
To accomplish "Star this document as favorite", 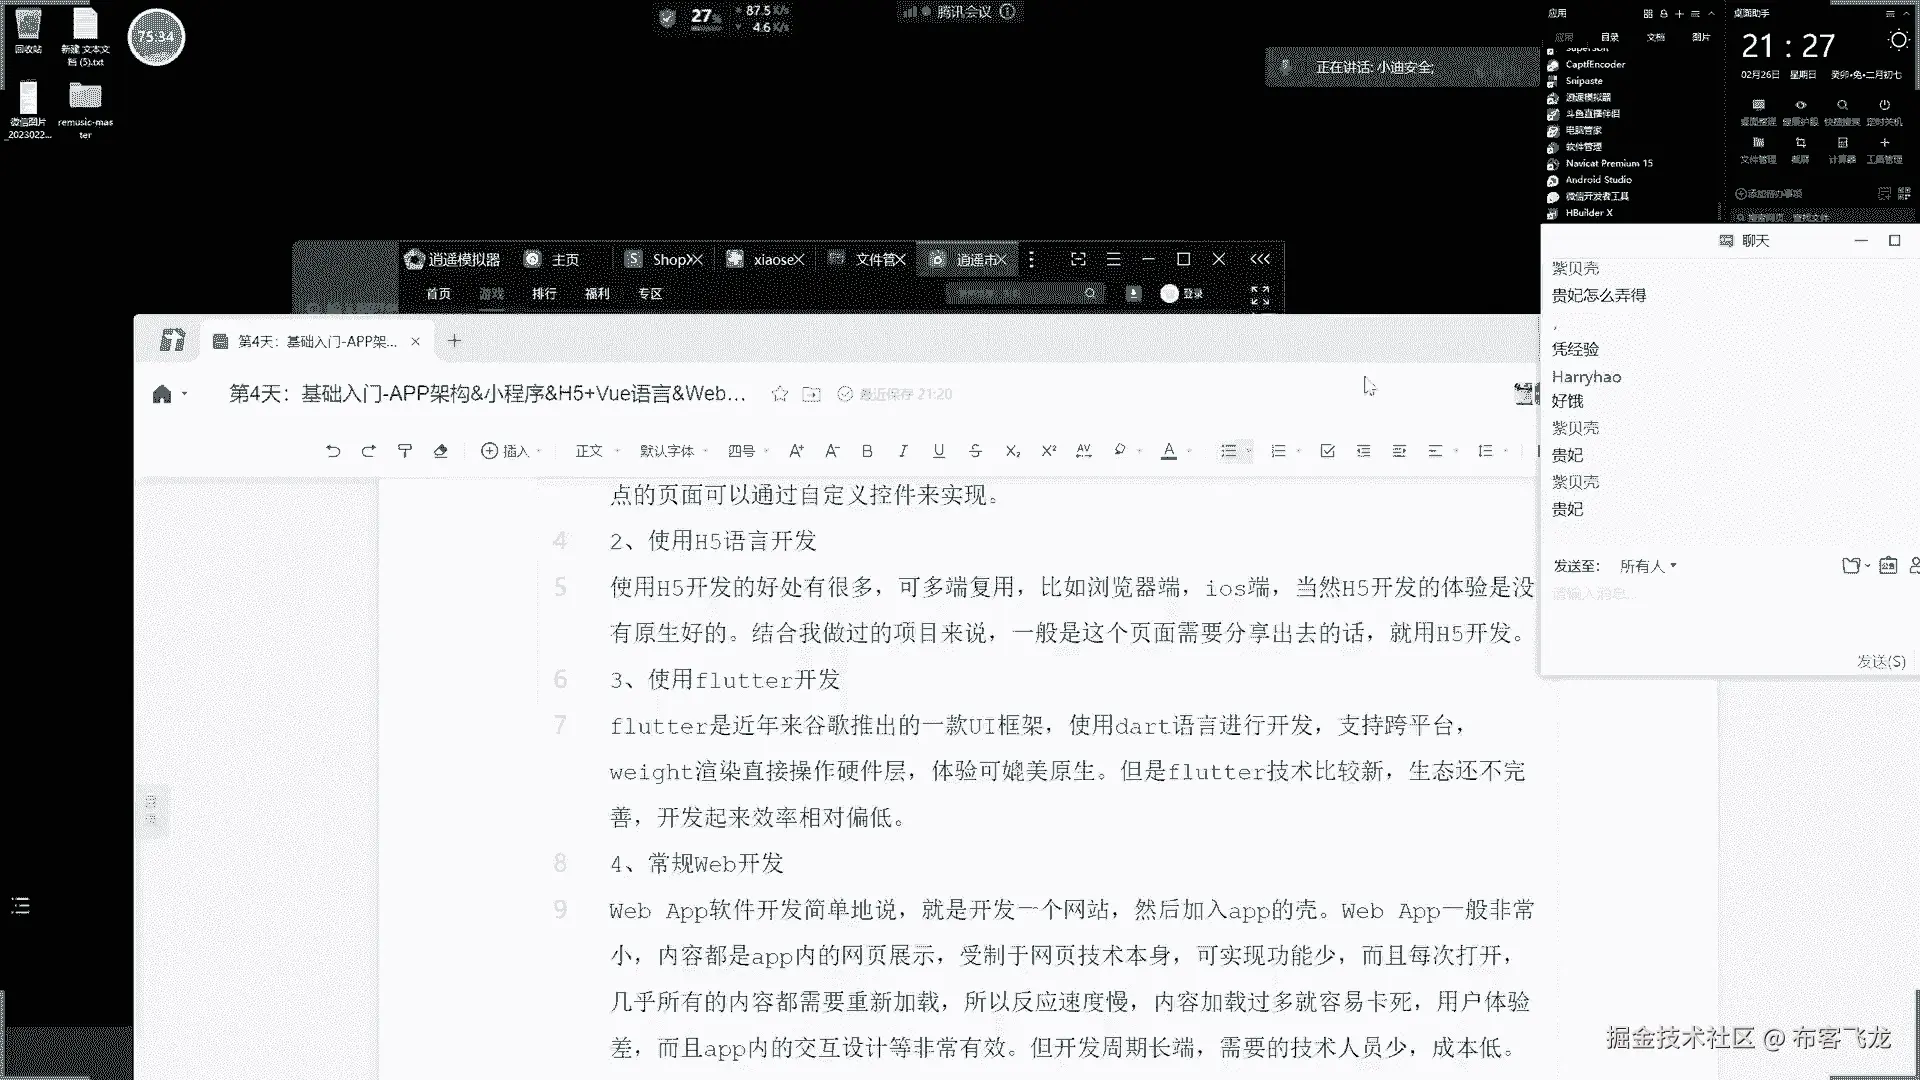I will [x=780, y=394].
